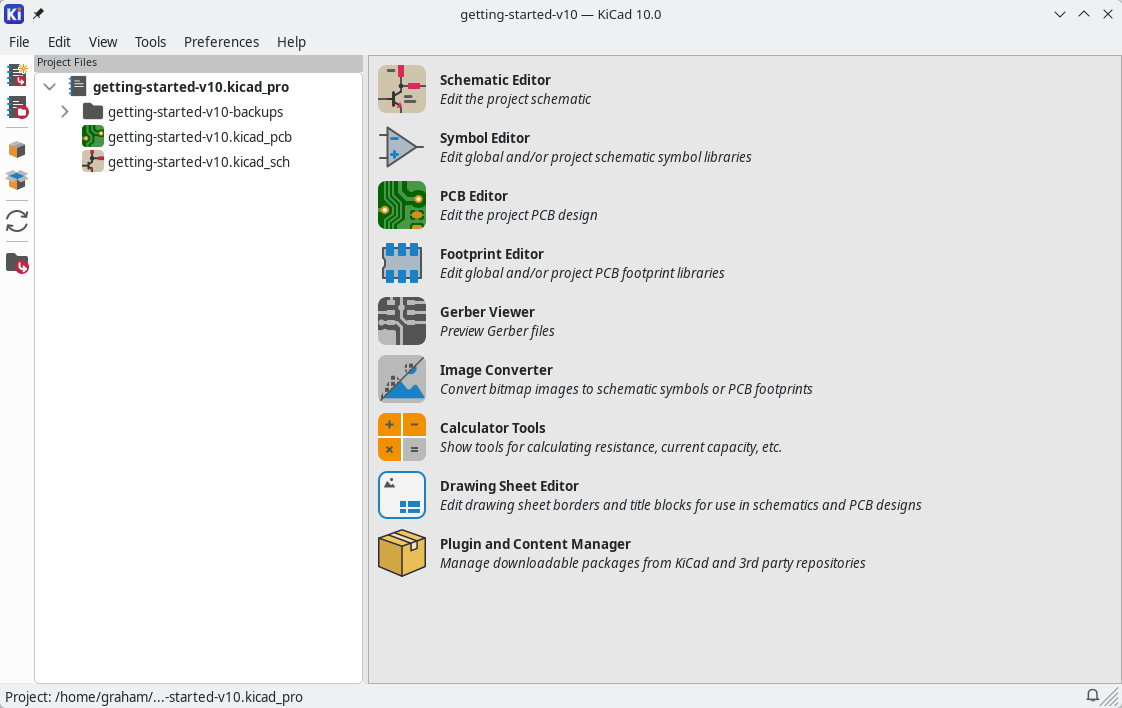1122x708 pixels.
Task: Click the New Project toolbar icon
Action: click(17, 75)
